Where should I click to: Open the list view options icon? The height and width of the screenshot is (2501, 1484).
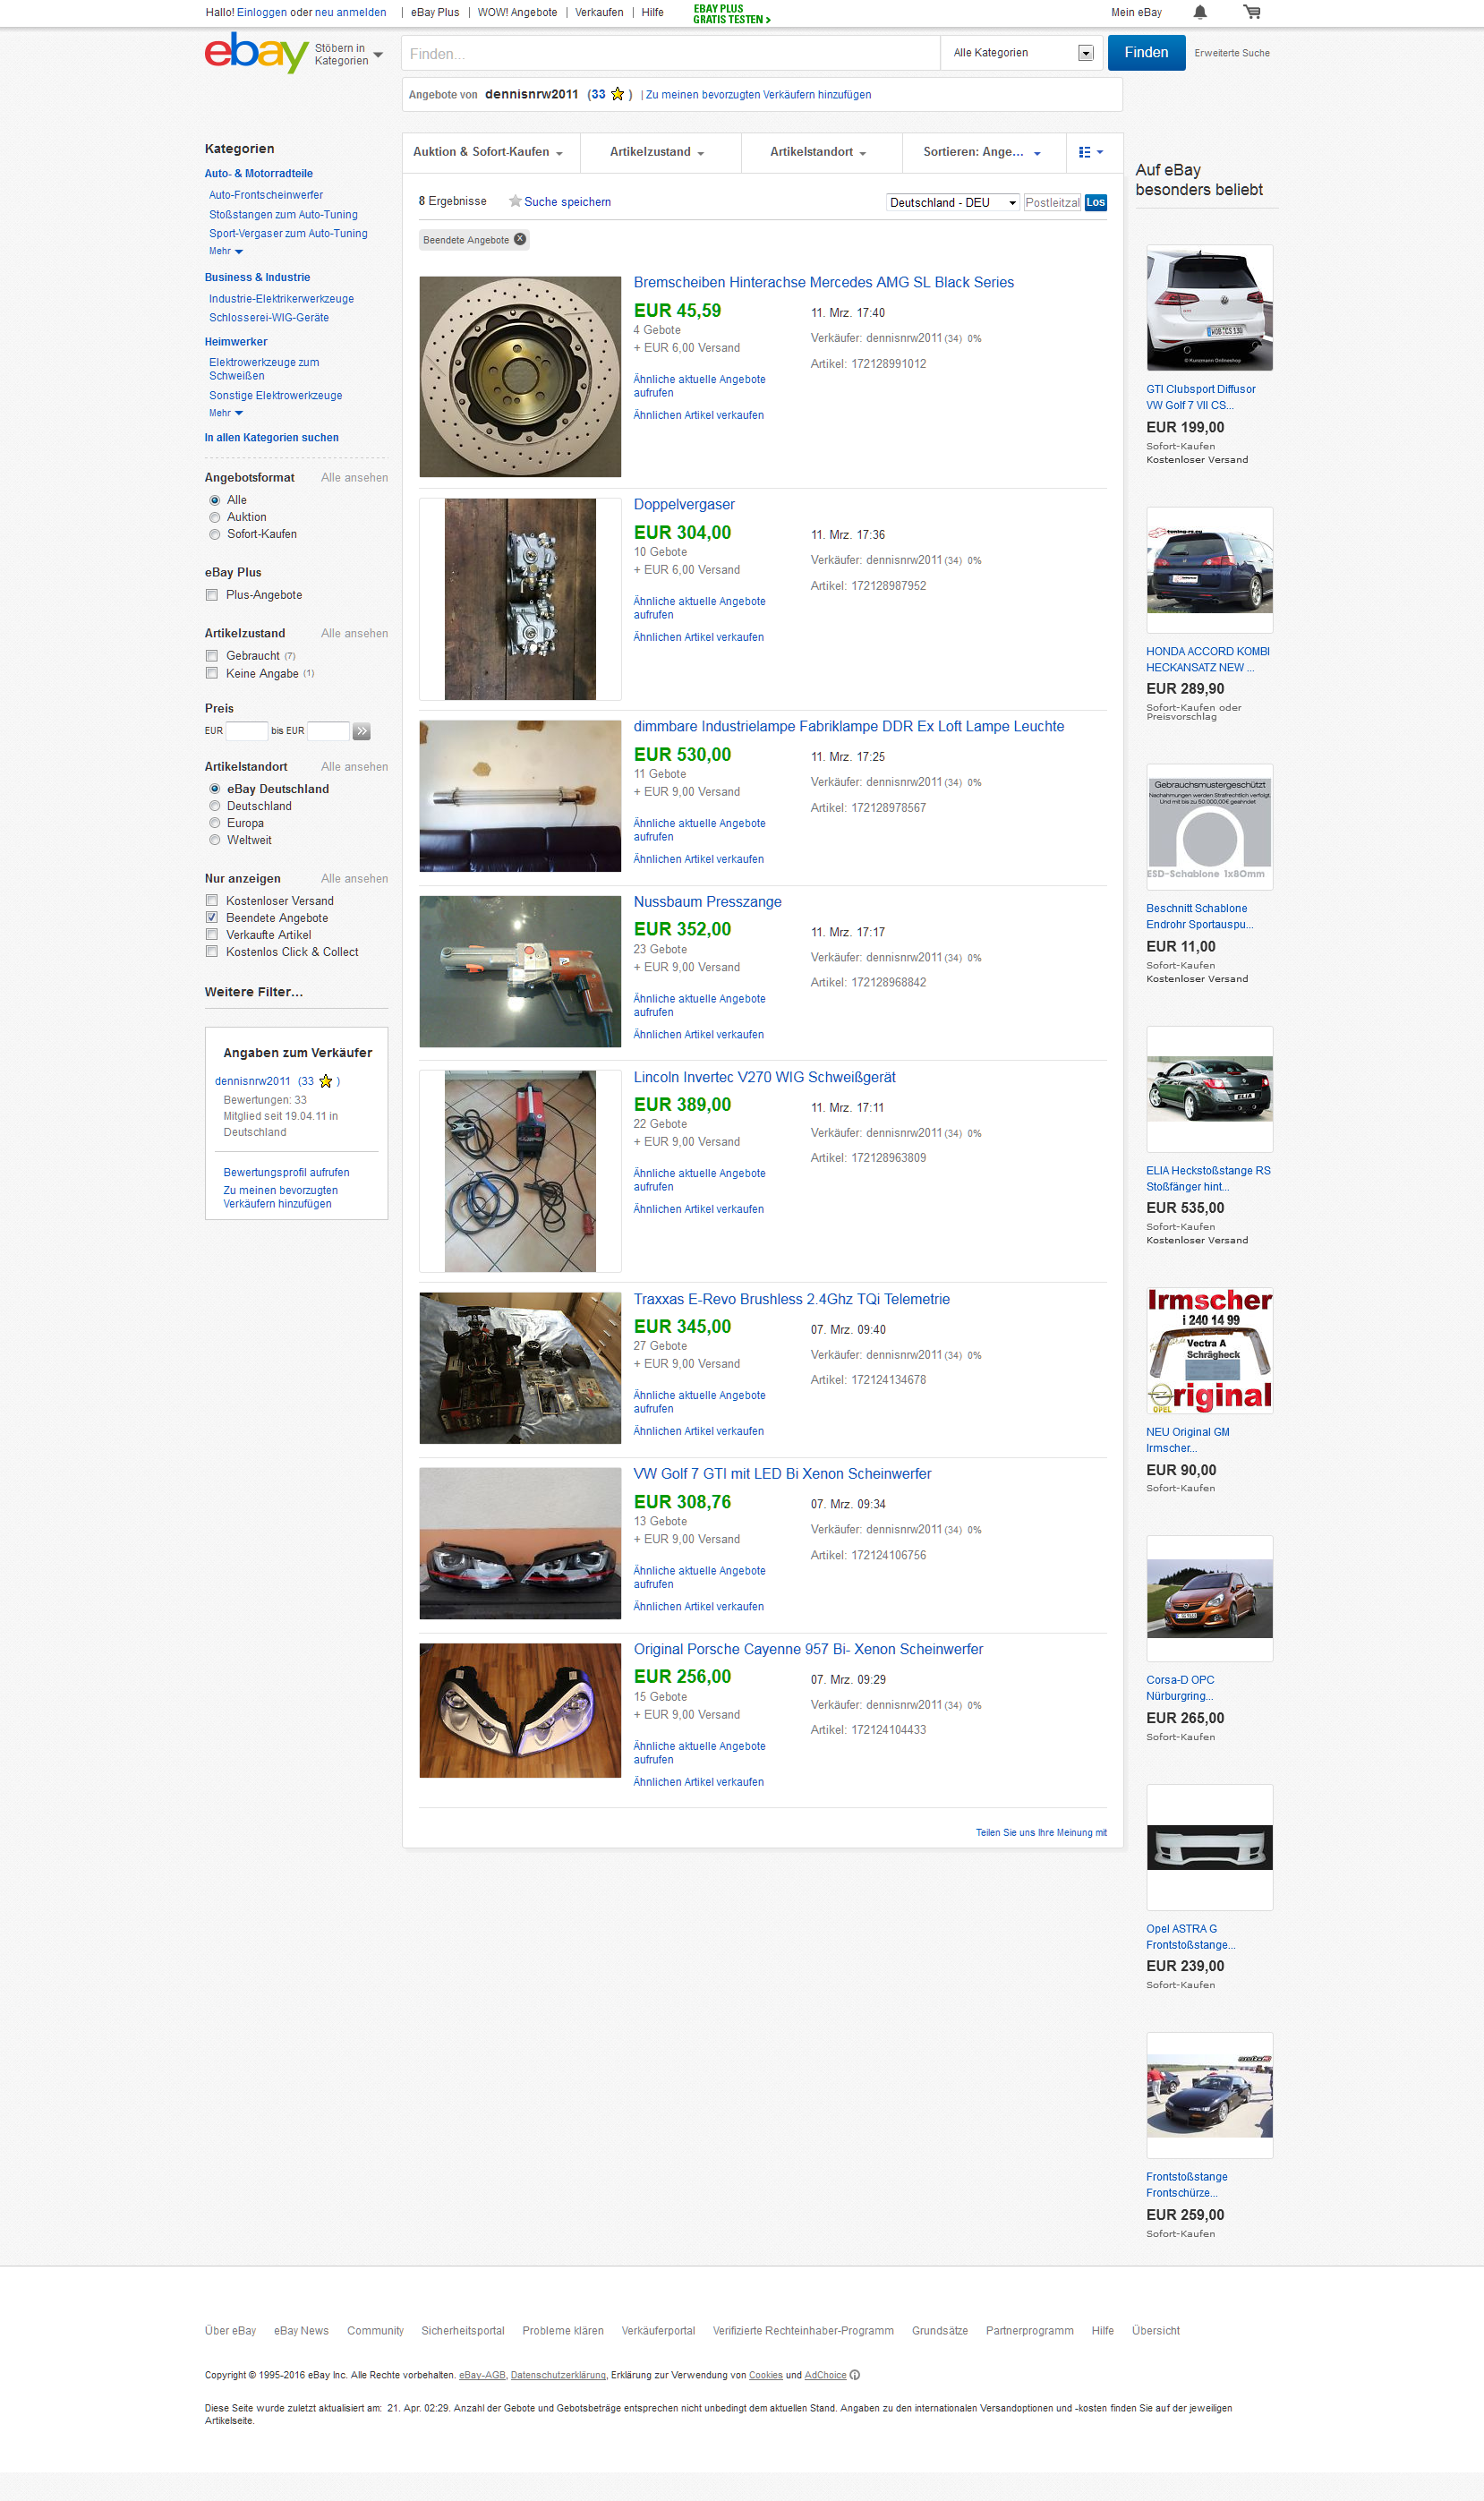pos(1091,152)
